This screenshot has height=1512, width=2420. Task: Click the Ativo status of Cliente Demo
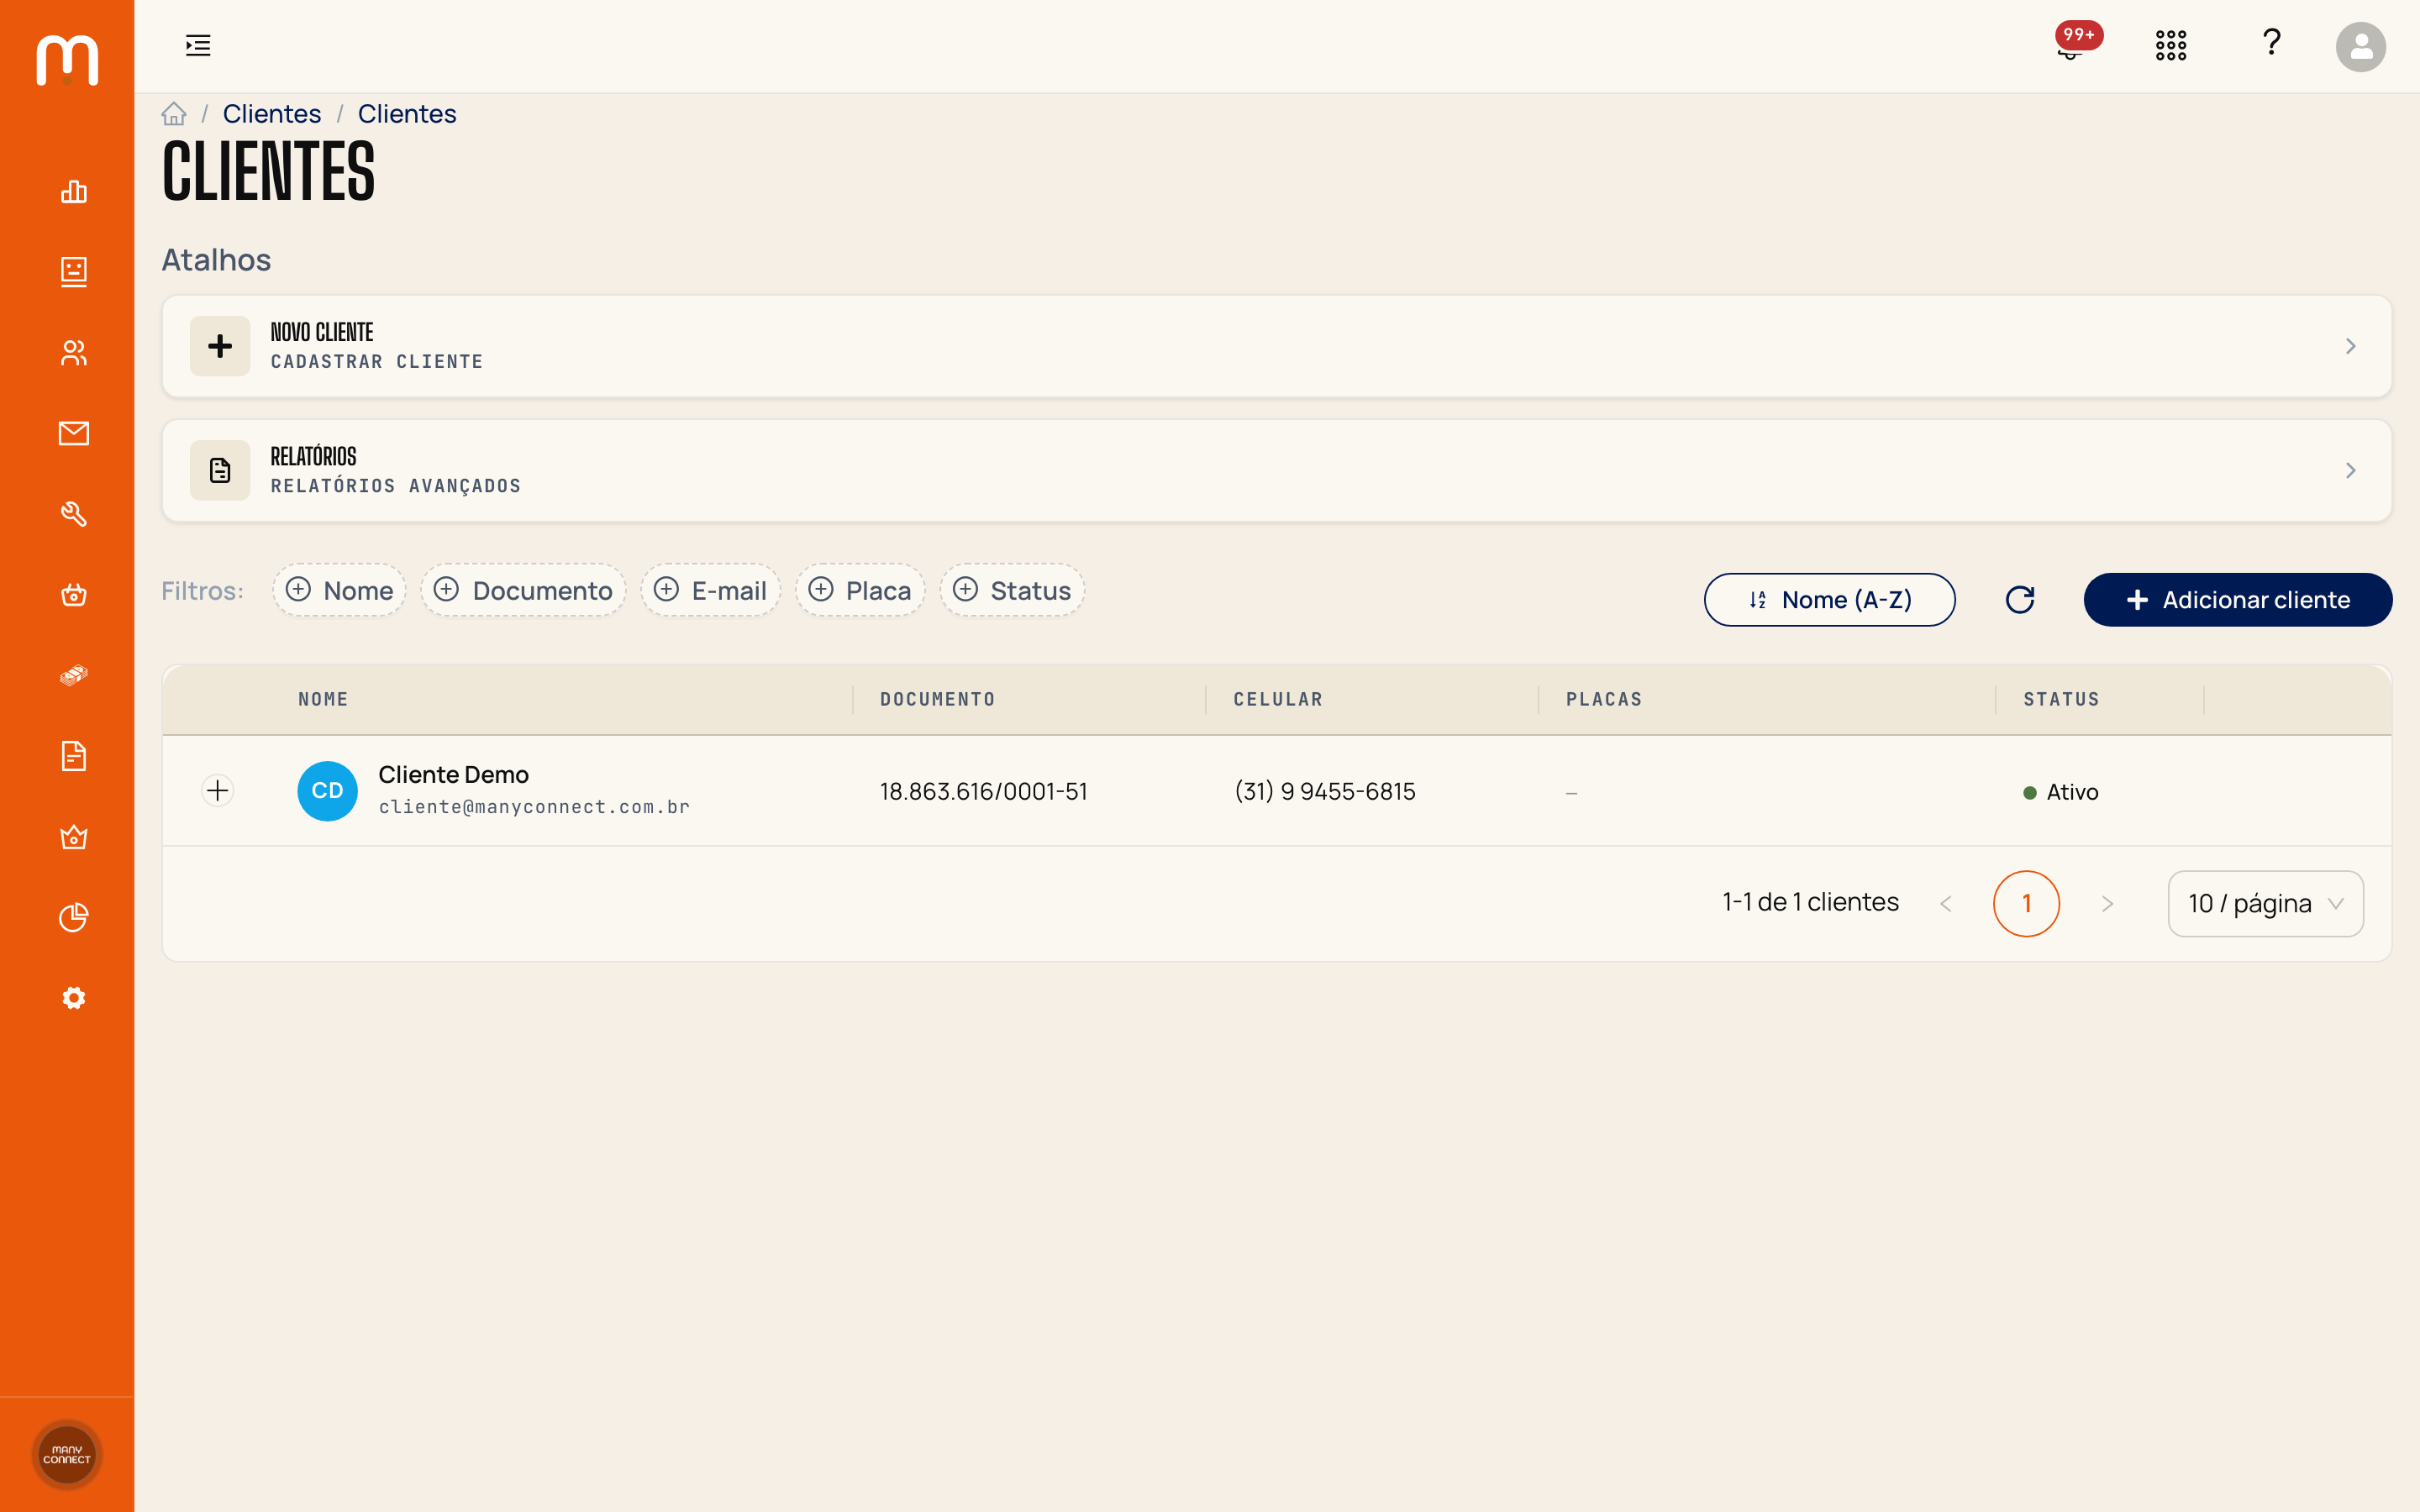point(2061,792)
